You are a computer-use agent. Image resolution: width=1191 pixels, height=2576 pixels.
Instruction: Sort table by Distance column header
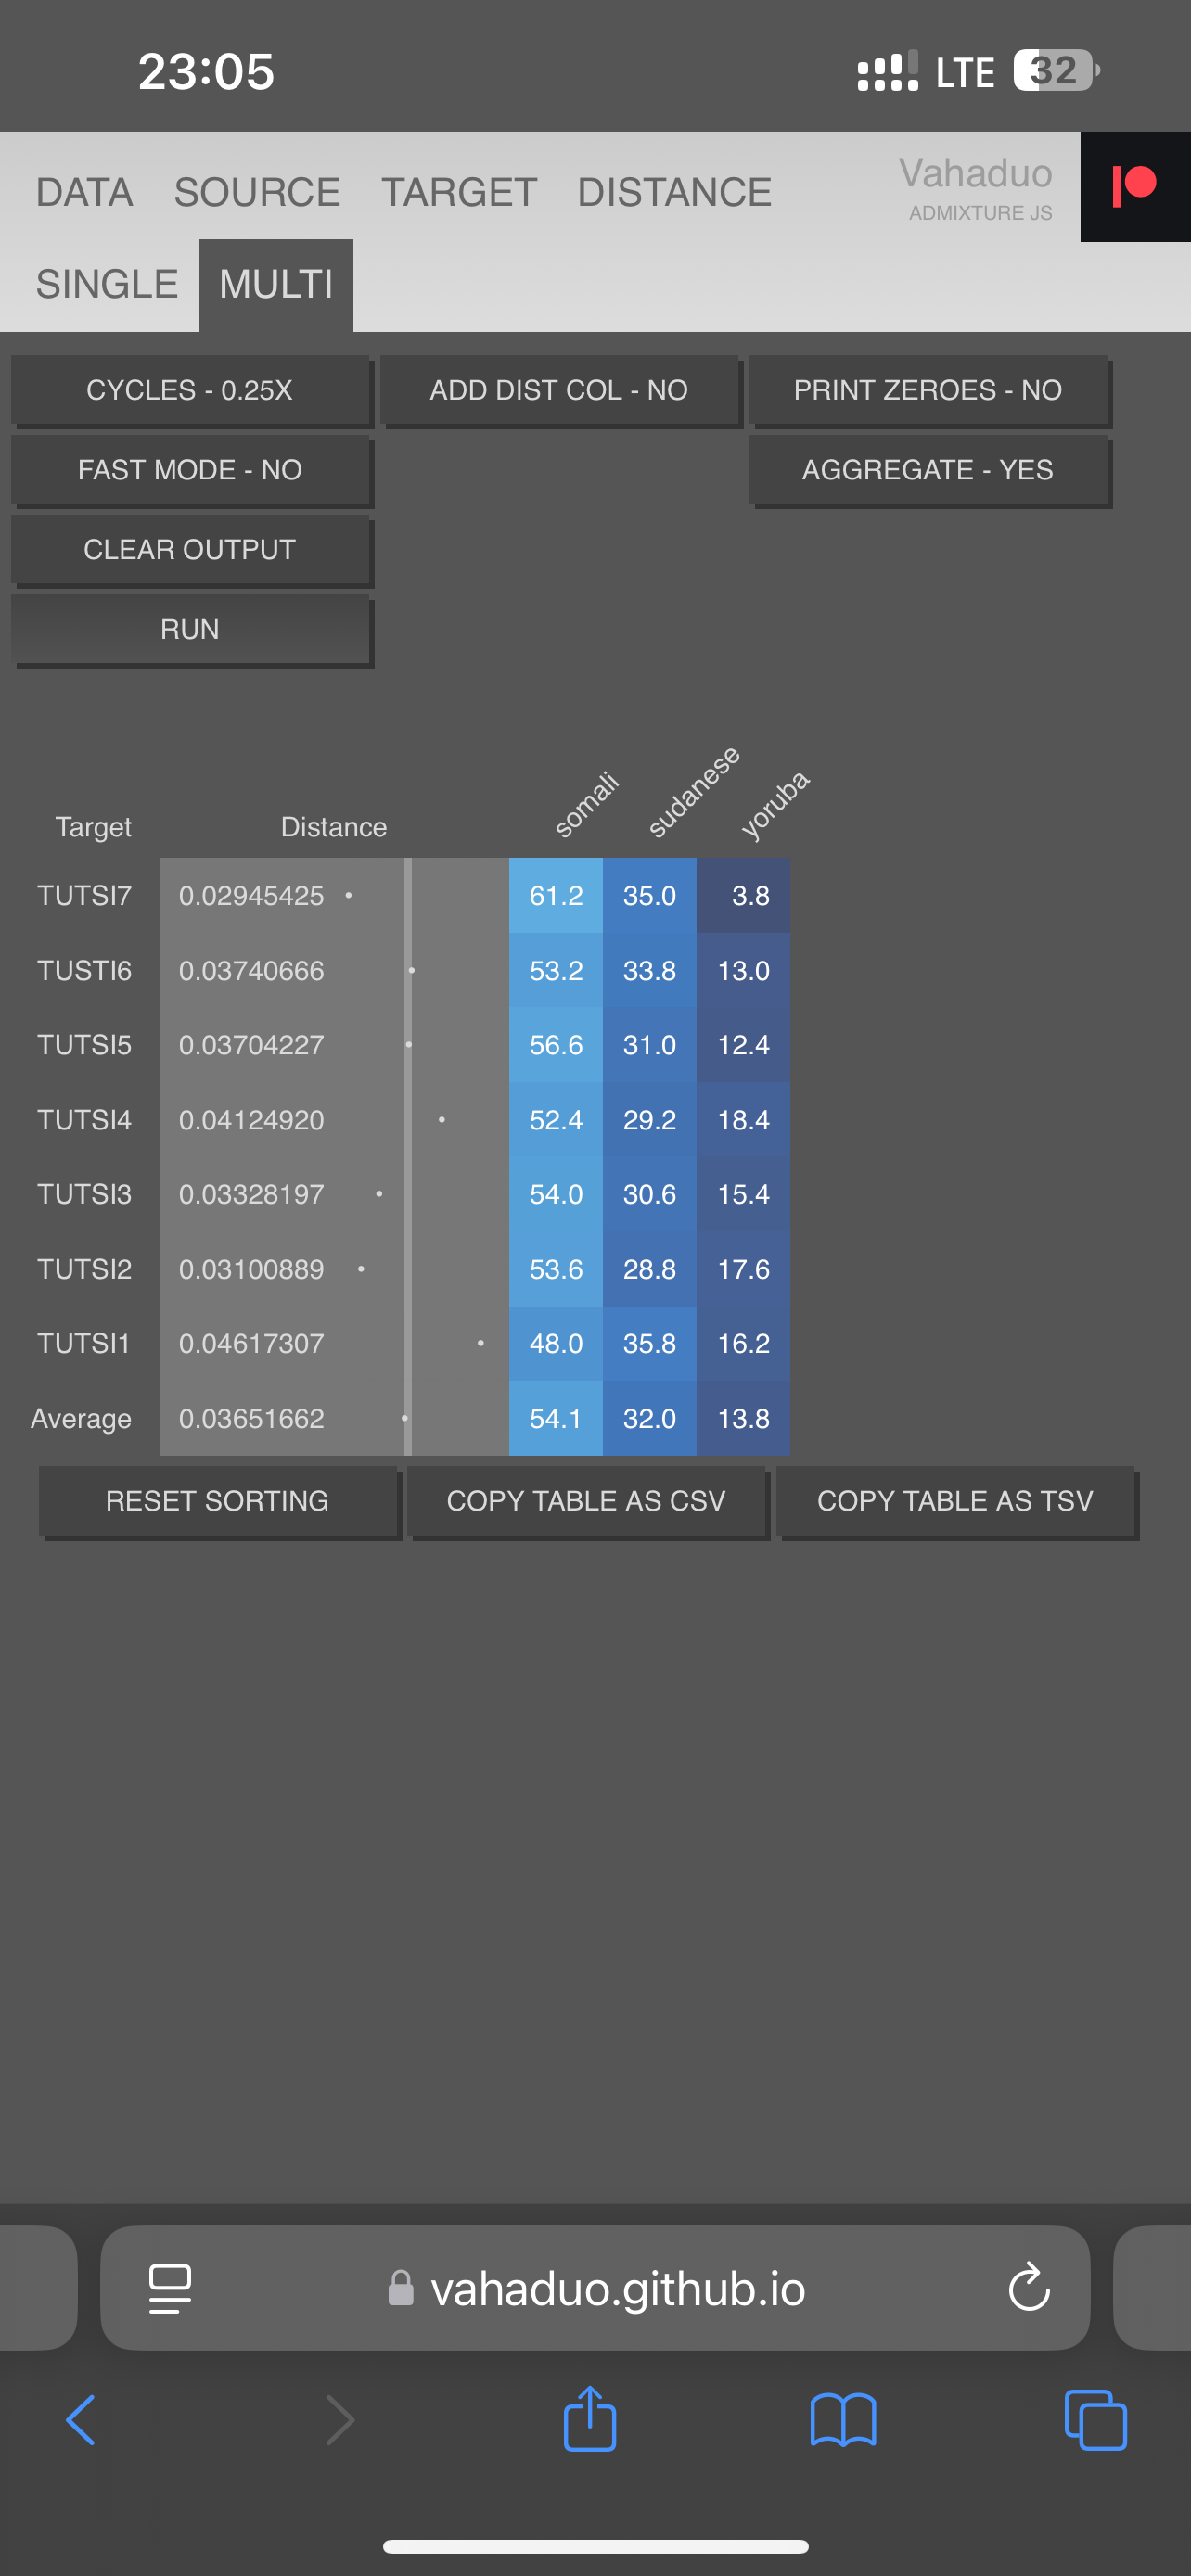coord(333,827)
